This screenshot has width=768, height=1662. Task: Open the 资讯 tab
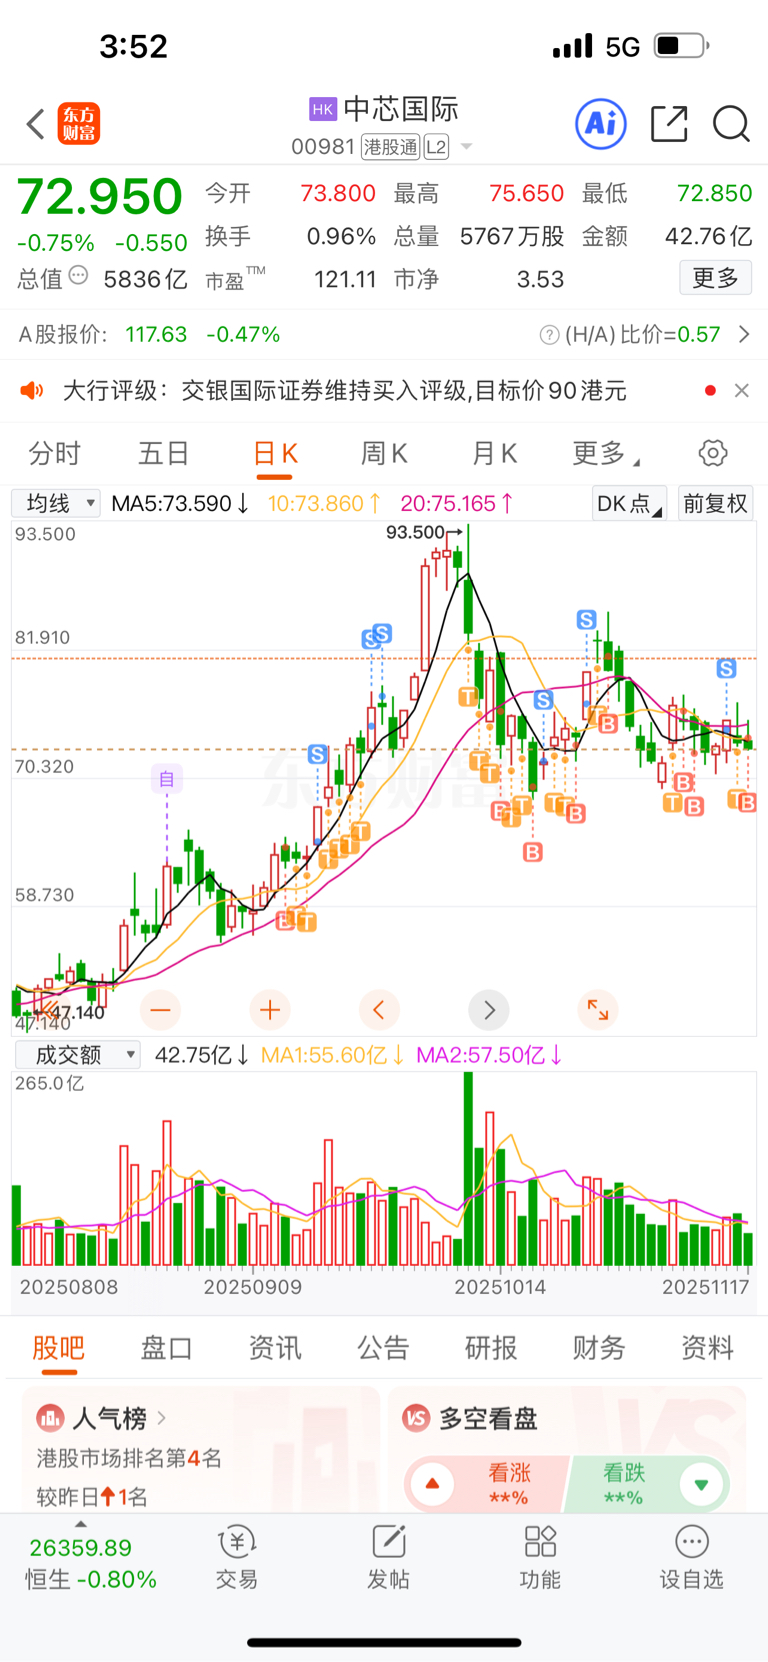pyautogui.click(x=275, y=1349)
